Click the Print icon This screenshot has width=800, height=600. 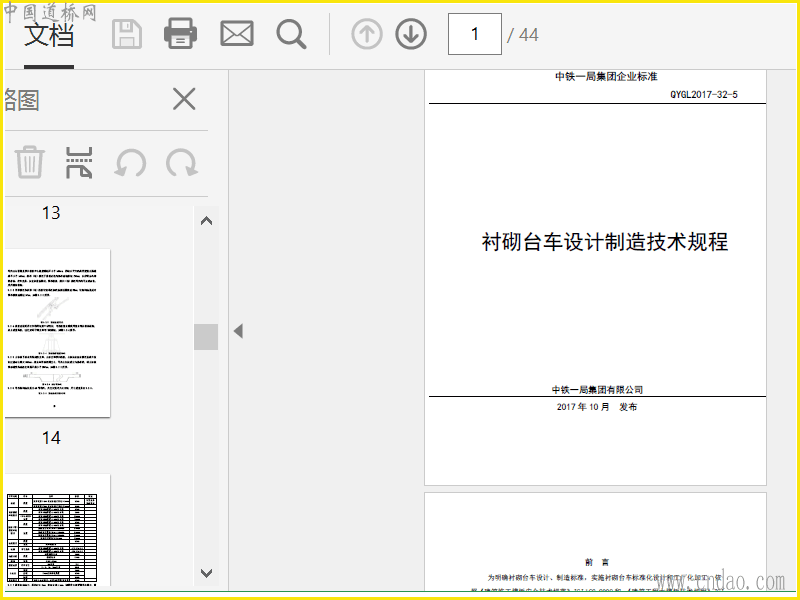180,34
